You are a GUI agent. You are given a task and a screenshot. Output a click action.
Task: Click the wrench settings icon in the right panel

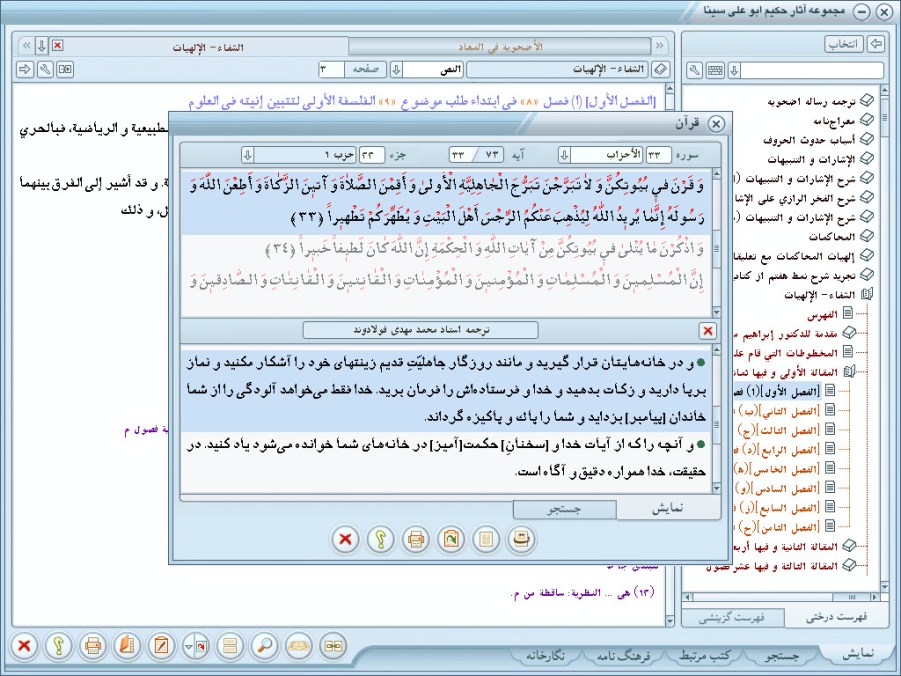coord(694,70)
